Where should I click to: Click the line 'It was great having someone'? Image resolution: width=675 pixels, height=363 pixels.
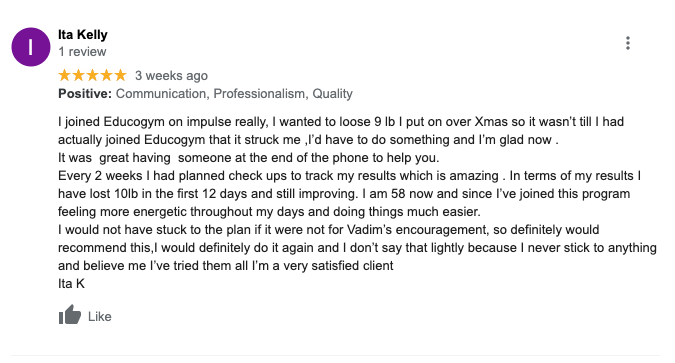click(249, 158)
